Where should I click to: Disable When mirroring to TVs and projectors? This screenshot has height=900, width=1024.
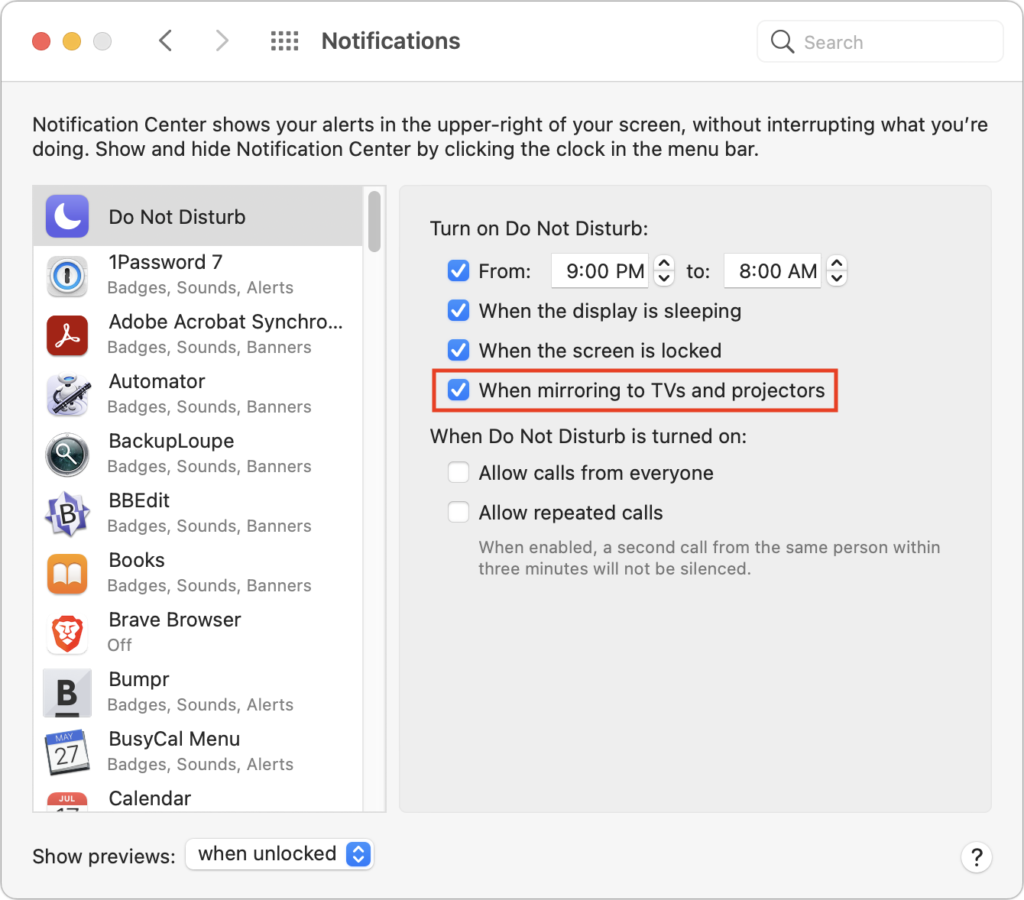pos(458,390)
